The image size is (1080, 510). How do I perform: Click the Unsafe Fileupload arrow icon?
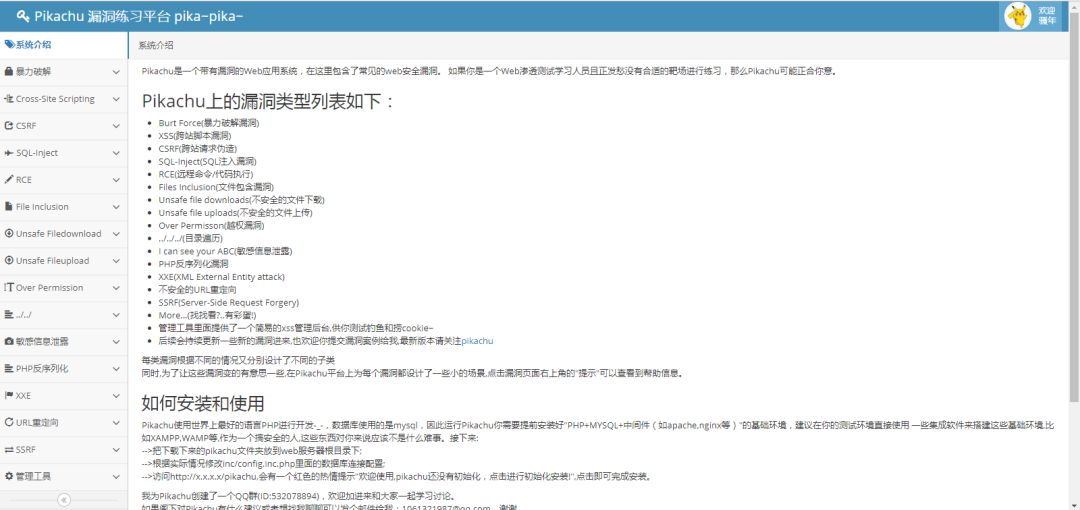pos(9,261)
